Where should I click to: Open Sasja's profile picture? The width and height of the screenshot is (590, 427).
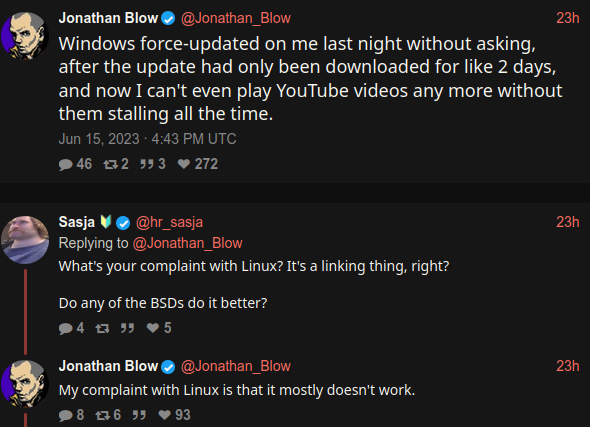[25, 240]
